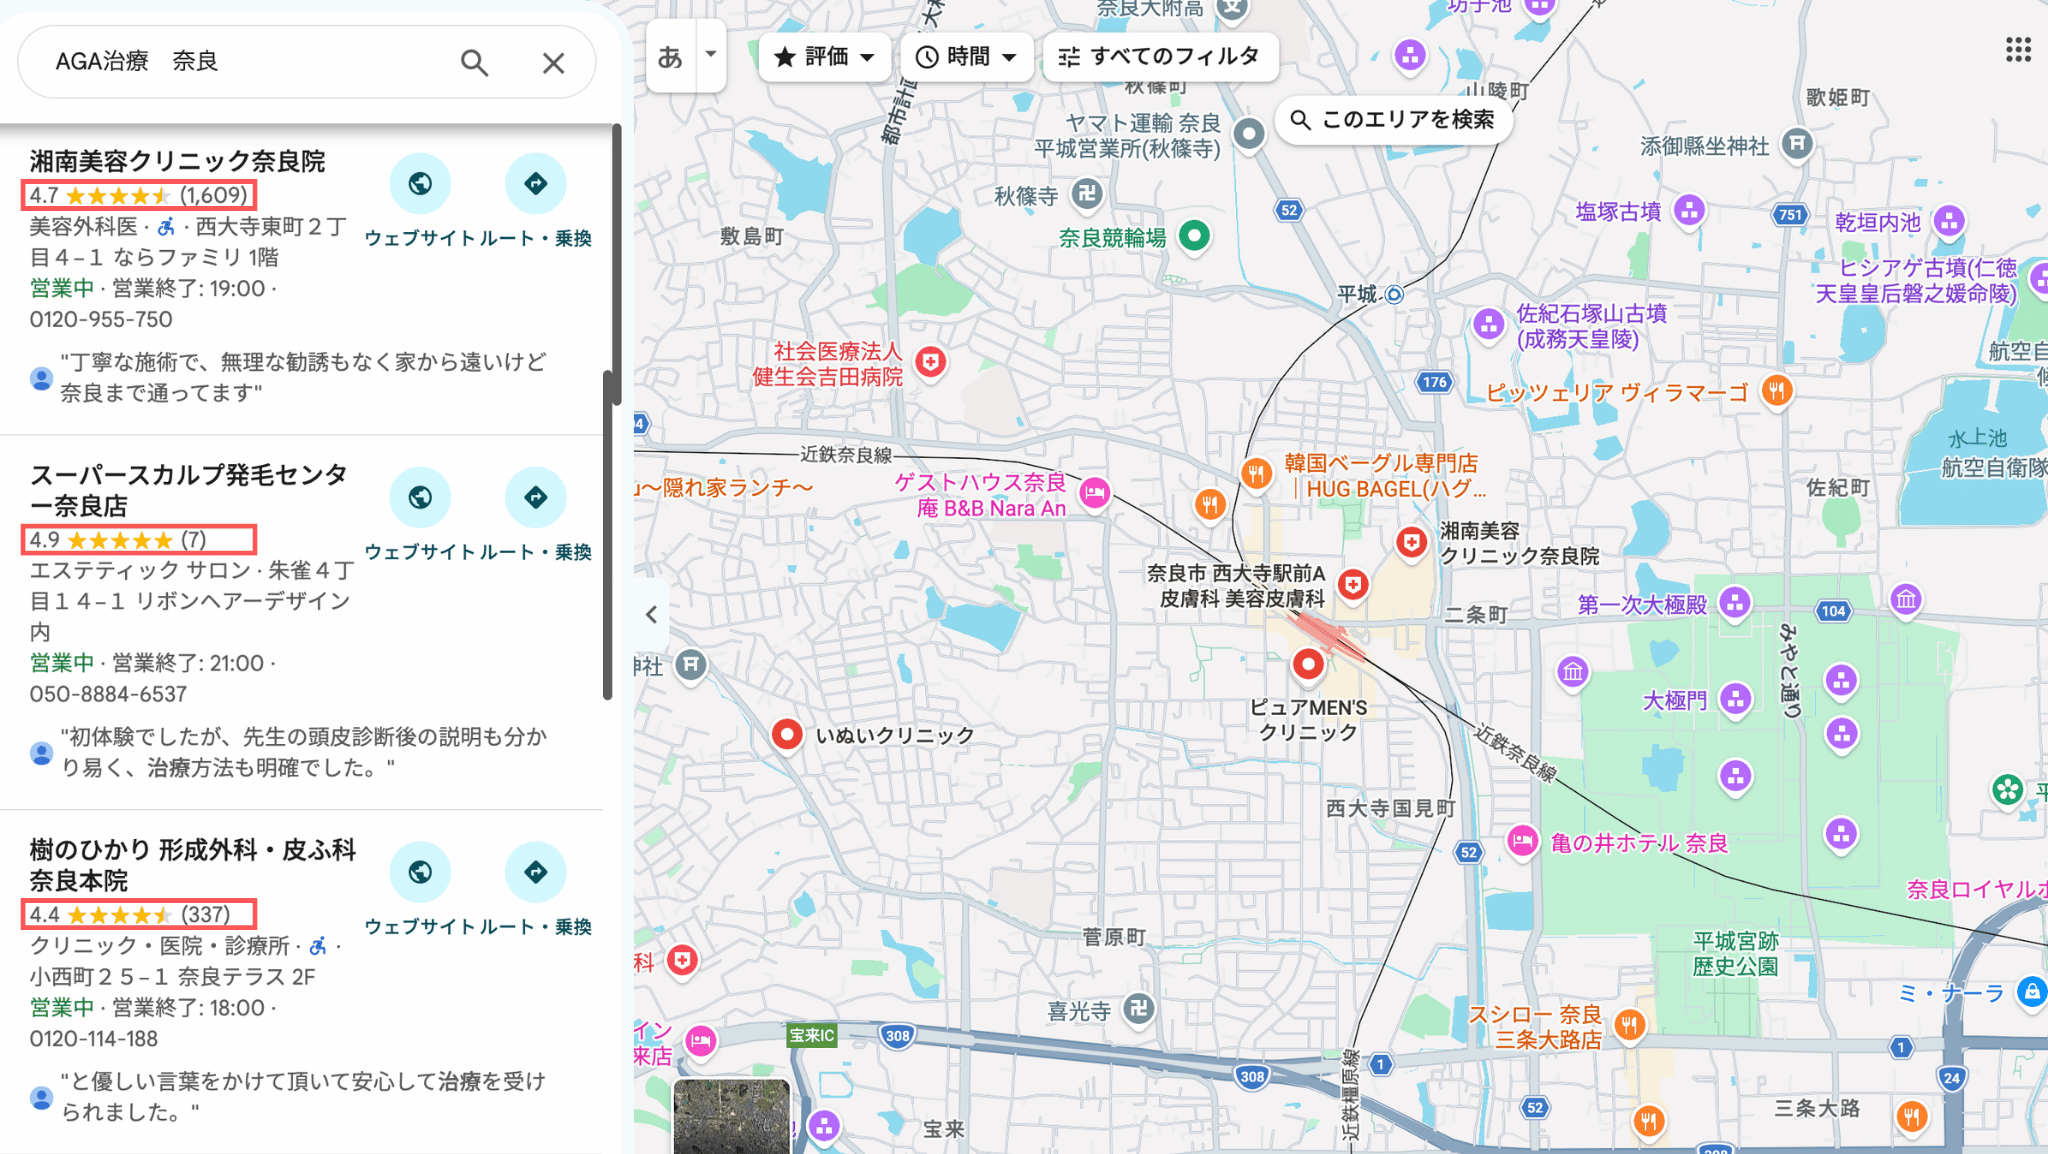Click the ヤマト運輸 奈良平城営業所 marker

[x=1249, y=134]
